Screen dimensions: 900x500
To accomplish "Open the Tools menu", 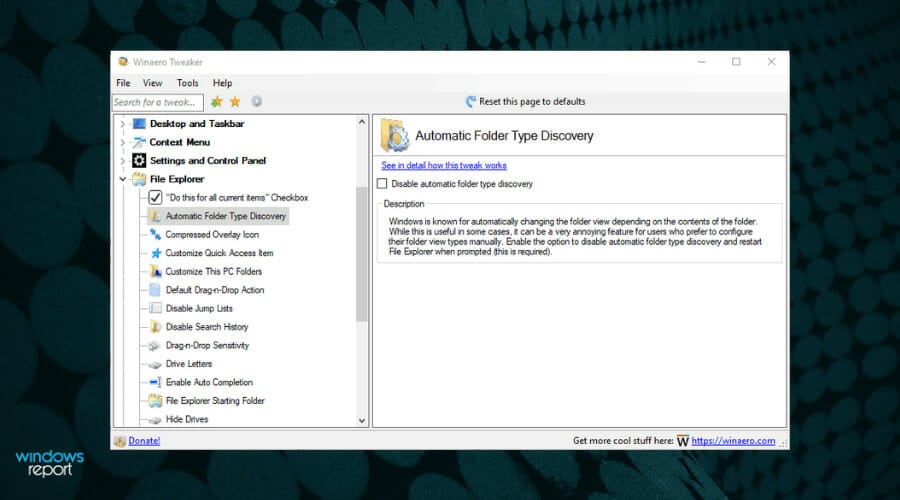I will pyautogui.click(x=188, y=83).
